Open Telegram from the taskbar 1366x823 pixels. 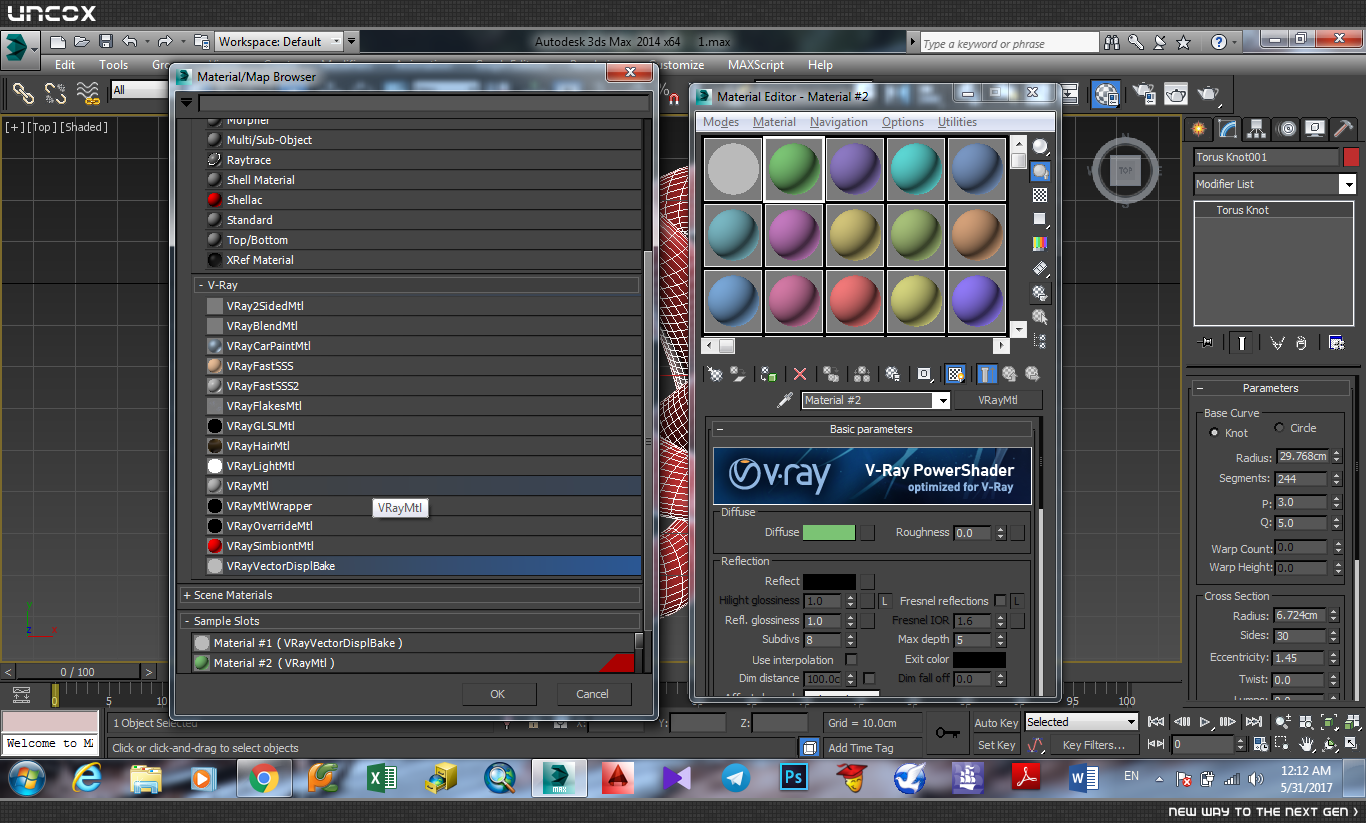(x=735, y=778)
